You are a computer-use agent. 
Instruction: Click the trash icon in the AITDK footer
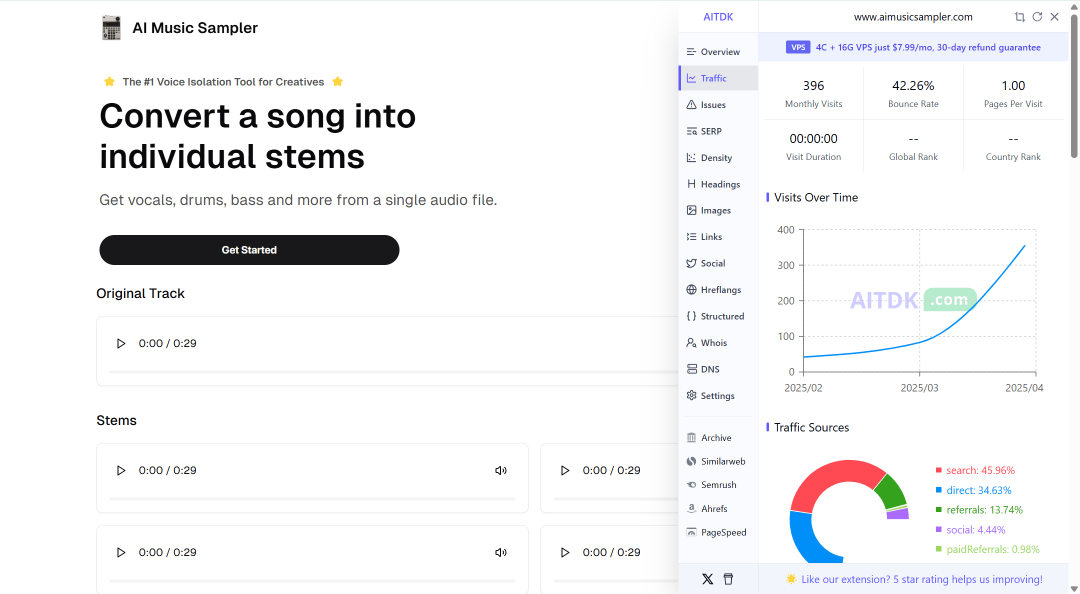pyautogui.click(x=728, y=579)
